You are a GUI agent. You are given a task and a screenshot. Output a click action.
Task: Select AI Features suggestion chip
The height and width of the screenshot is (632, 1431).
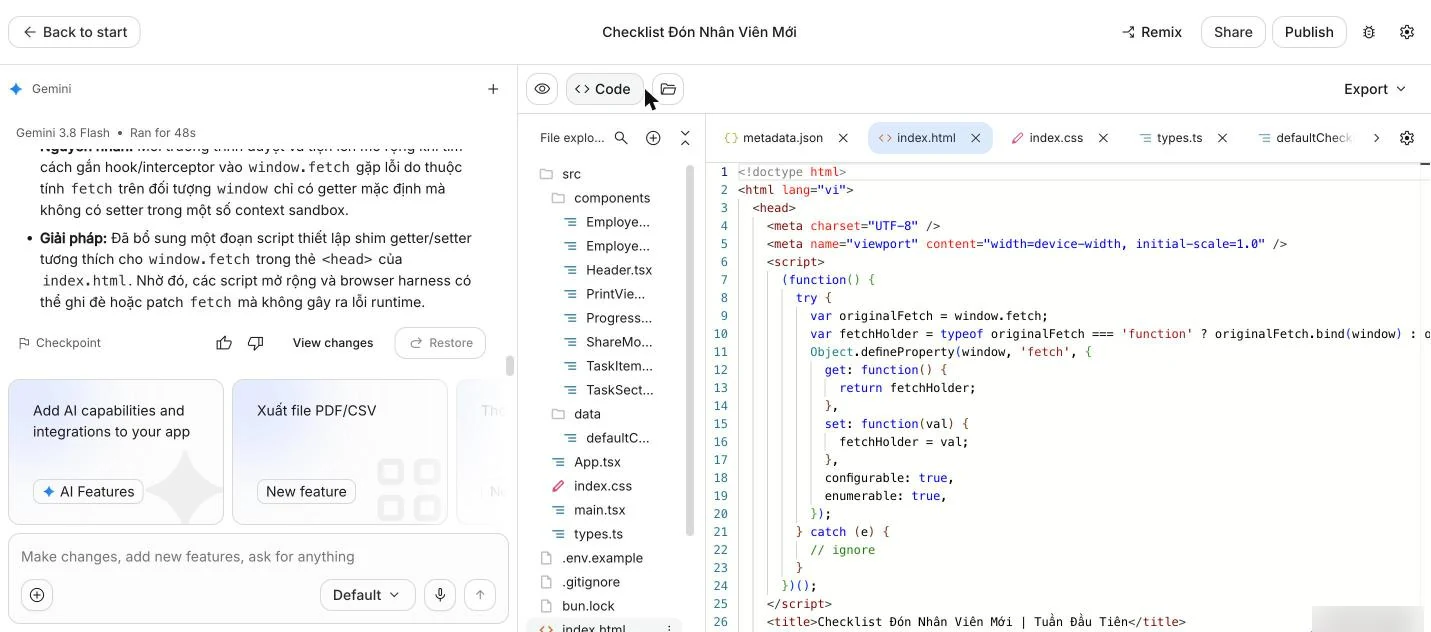pyautogui.click(x=88, y=491)
